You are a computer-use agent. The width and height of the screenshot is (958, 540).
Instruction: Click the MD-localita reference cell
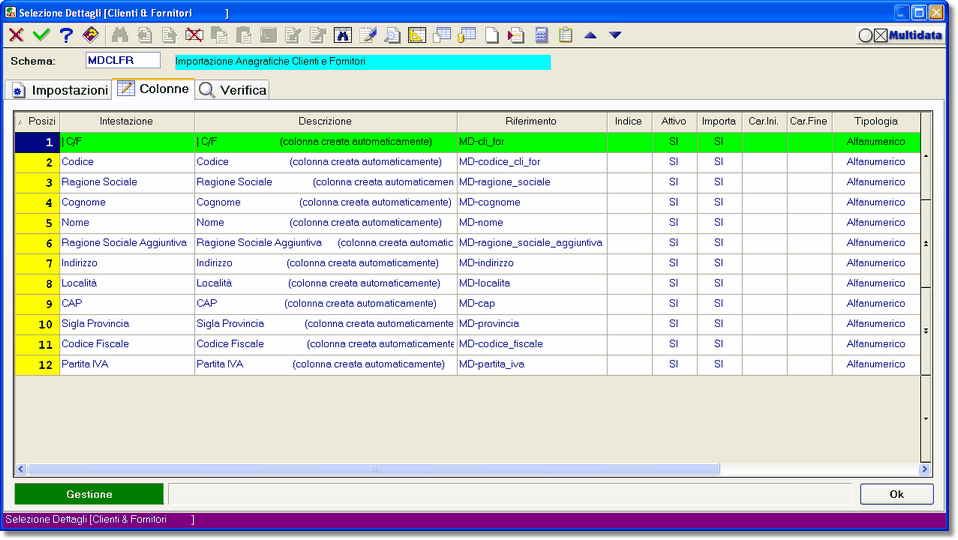click(532, 283)
